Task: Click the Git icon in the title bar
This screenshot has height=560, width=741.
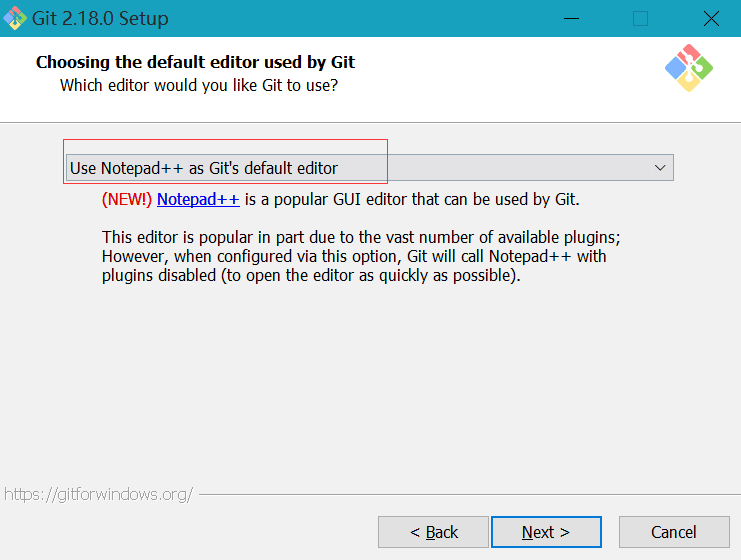Action: (15, 18)
